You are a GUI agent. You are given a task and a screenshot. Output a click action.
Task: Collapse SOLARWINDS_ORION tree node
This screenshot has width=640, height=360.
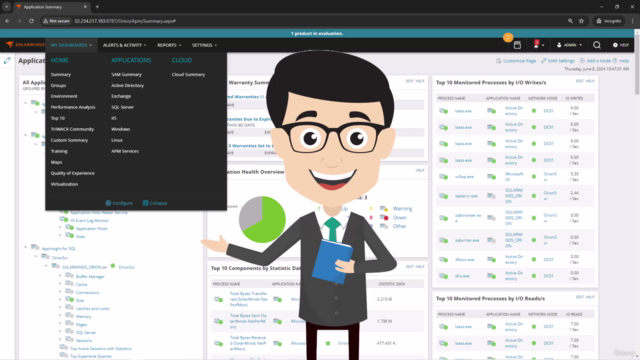46,266
